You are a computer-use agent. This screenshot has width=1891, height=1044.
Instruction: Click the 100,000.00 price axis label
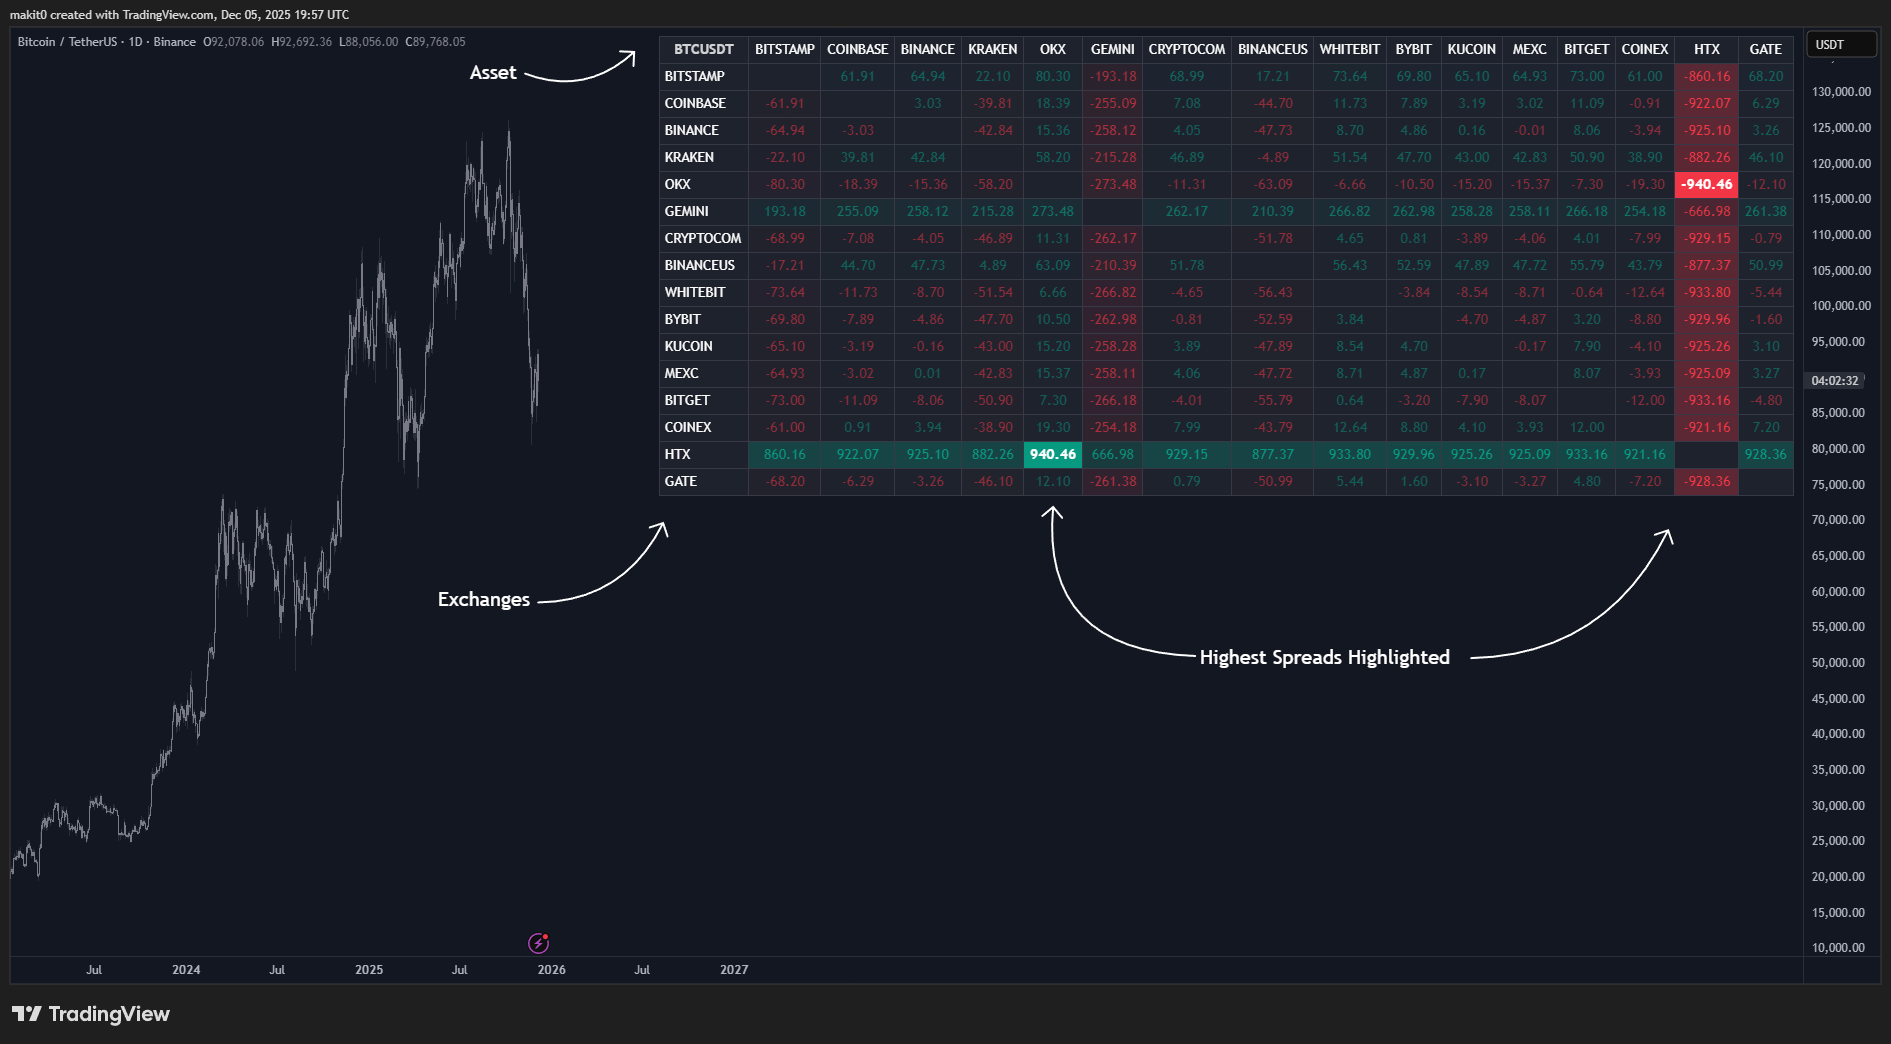[x=1841, y=306]
